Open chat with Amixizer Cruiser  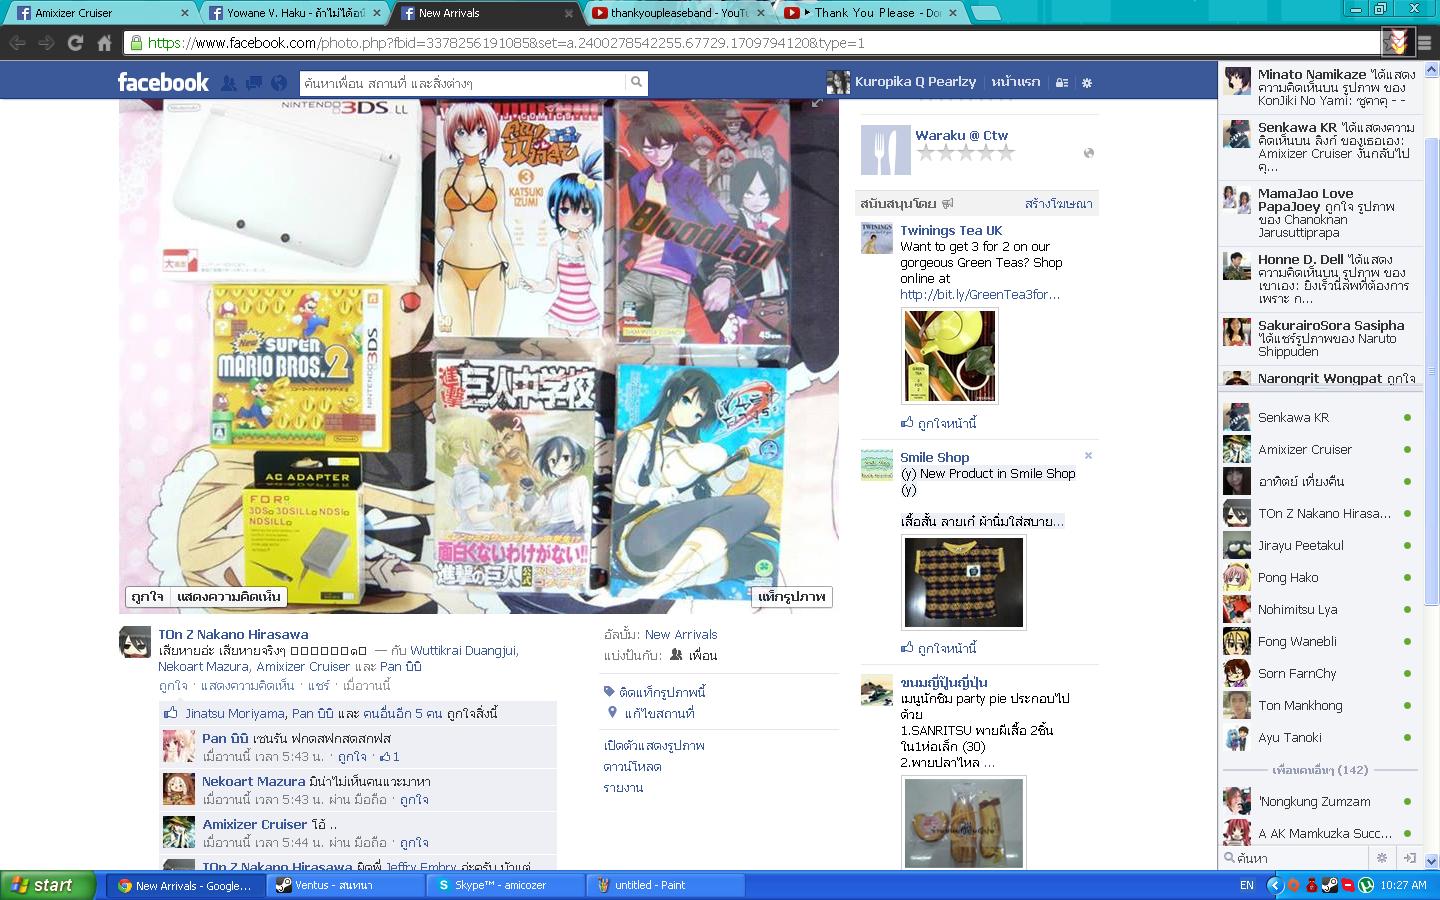tap(1318, 449)
